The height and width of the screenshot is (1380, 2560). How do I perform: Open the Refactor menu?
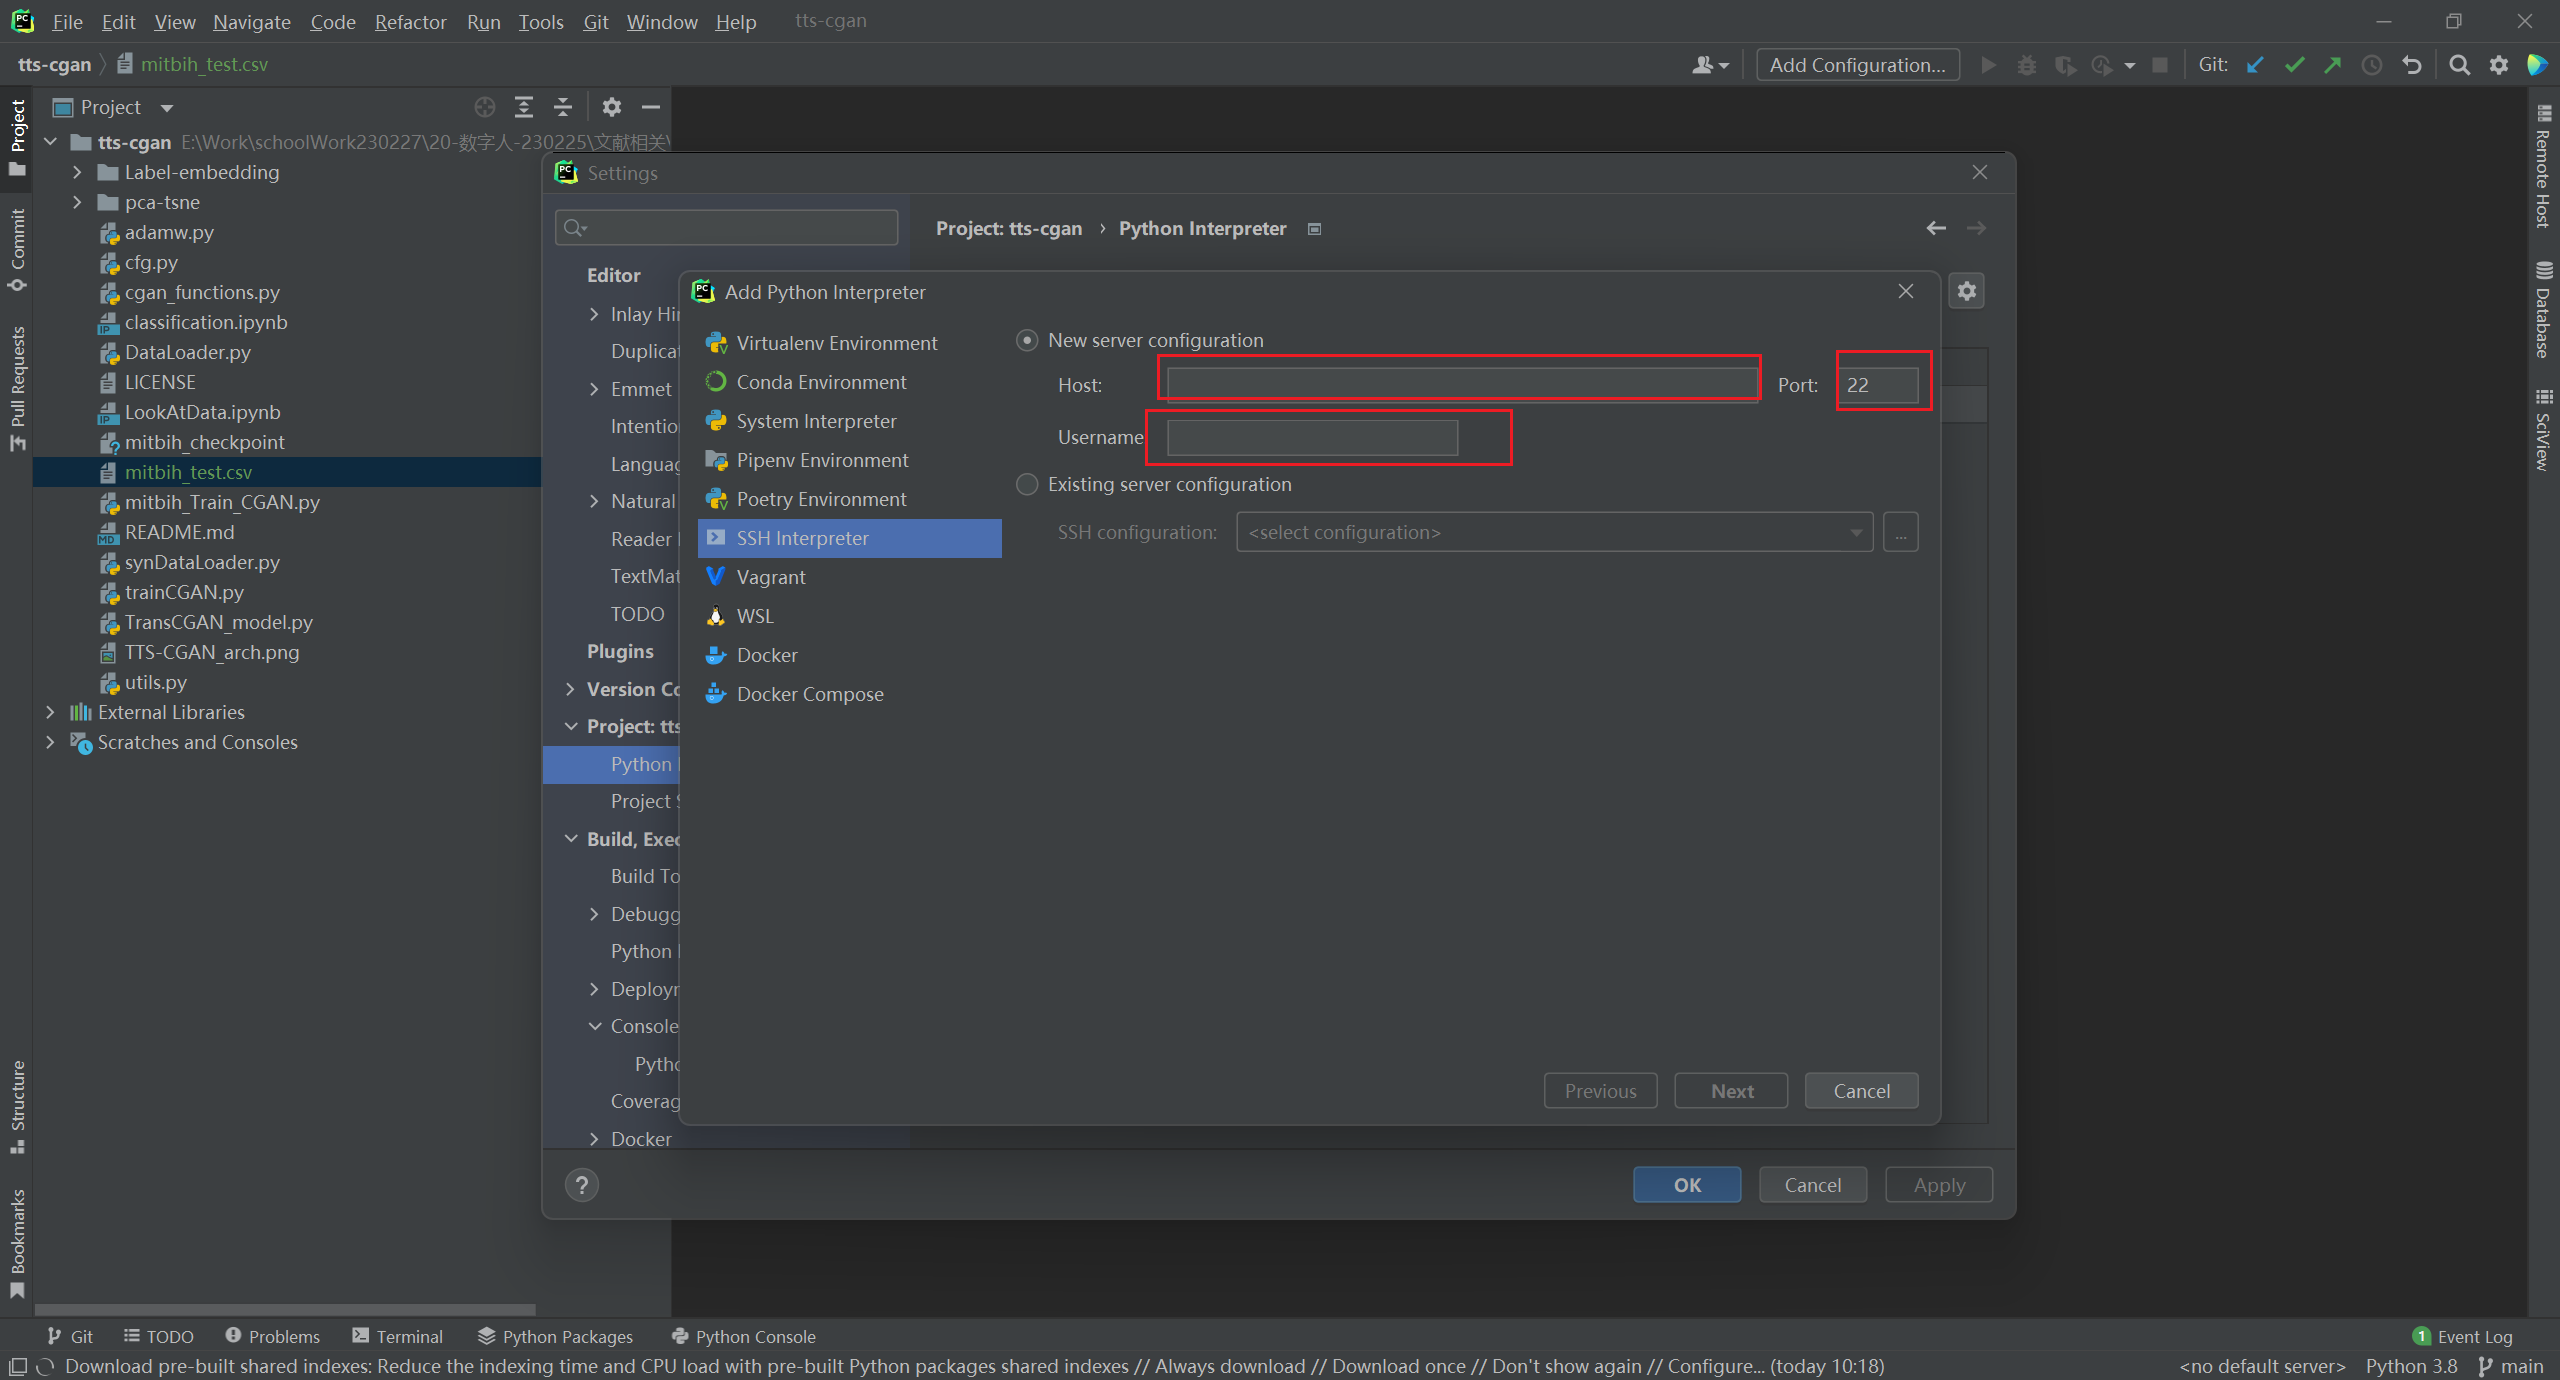coord(410,21)
